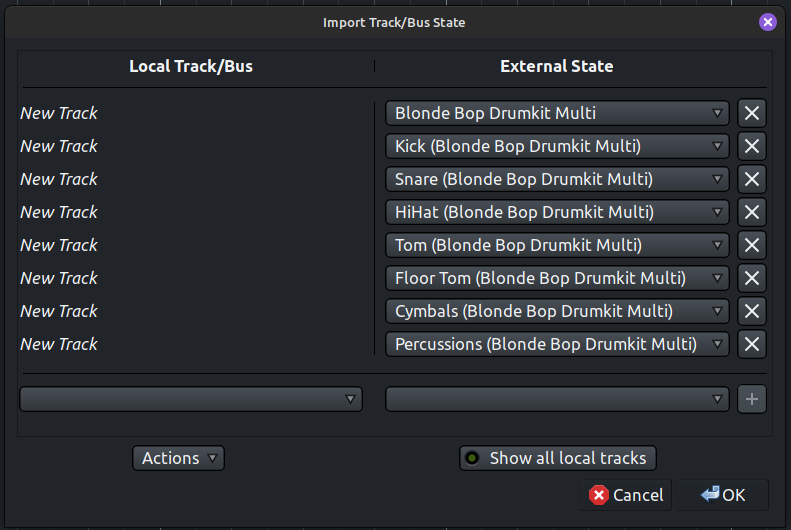Open the Floor Tom external state dropdown
This screenshot has height=530, width=791.
[557, 278]
